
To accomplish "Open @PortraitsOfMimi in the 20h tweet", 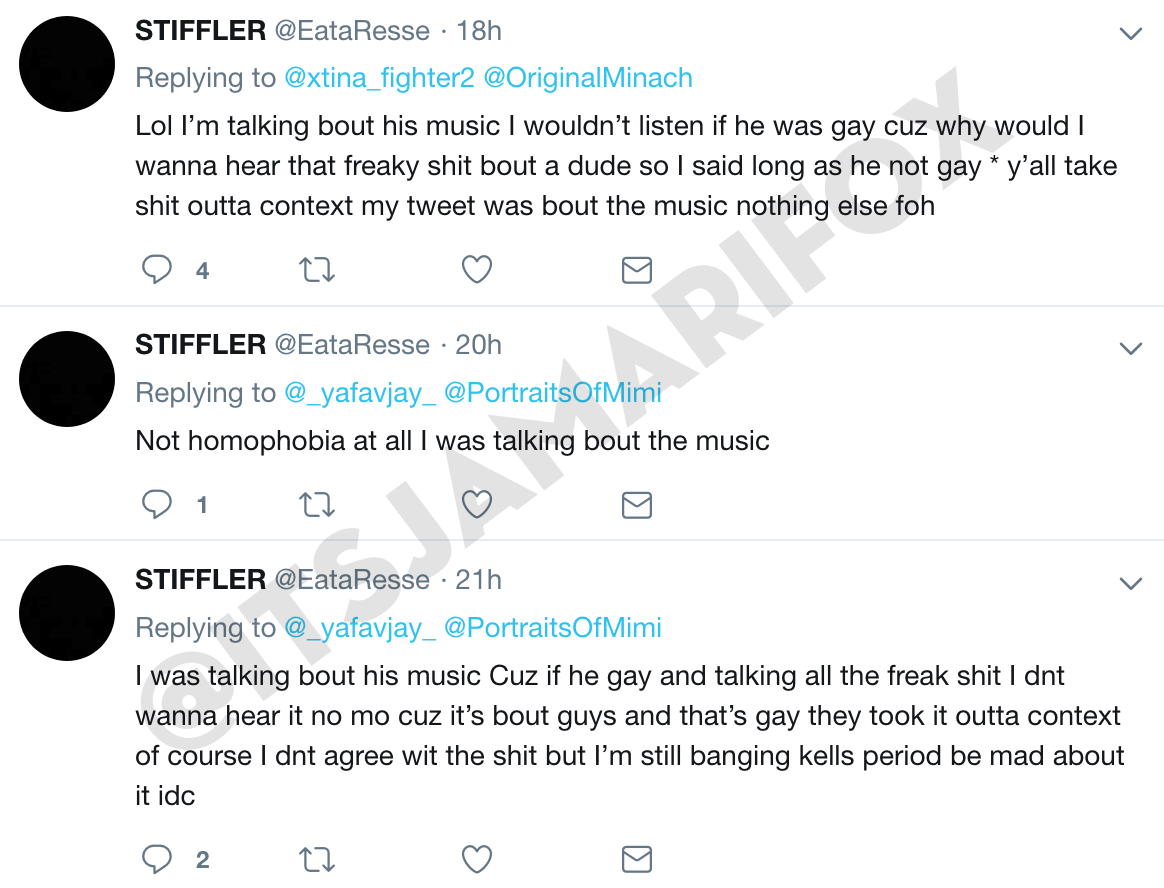I will 552,393.
